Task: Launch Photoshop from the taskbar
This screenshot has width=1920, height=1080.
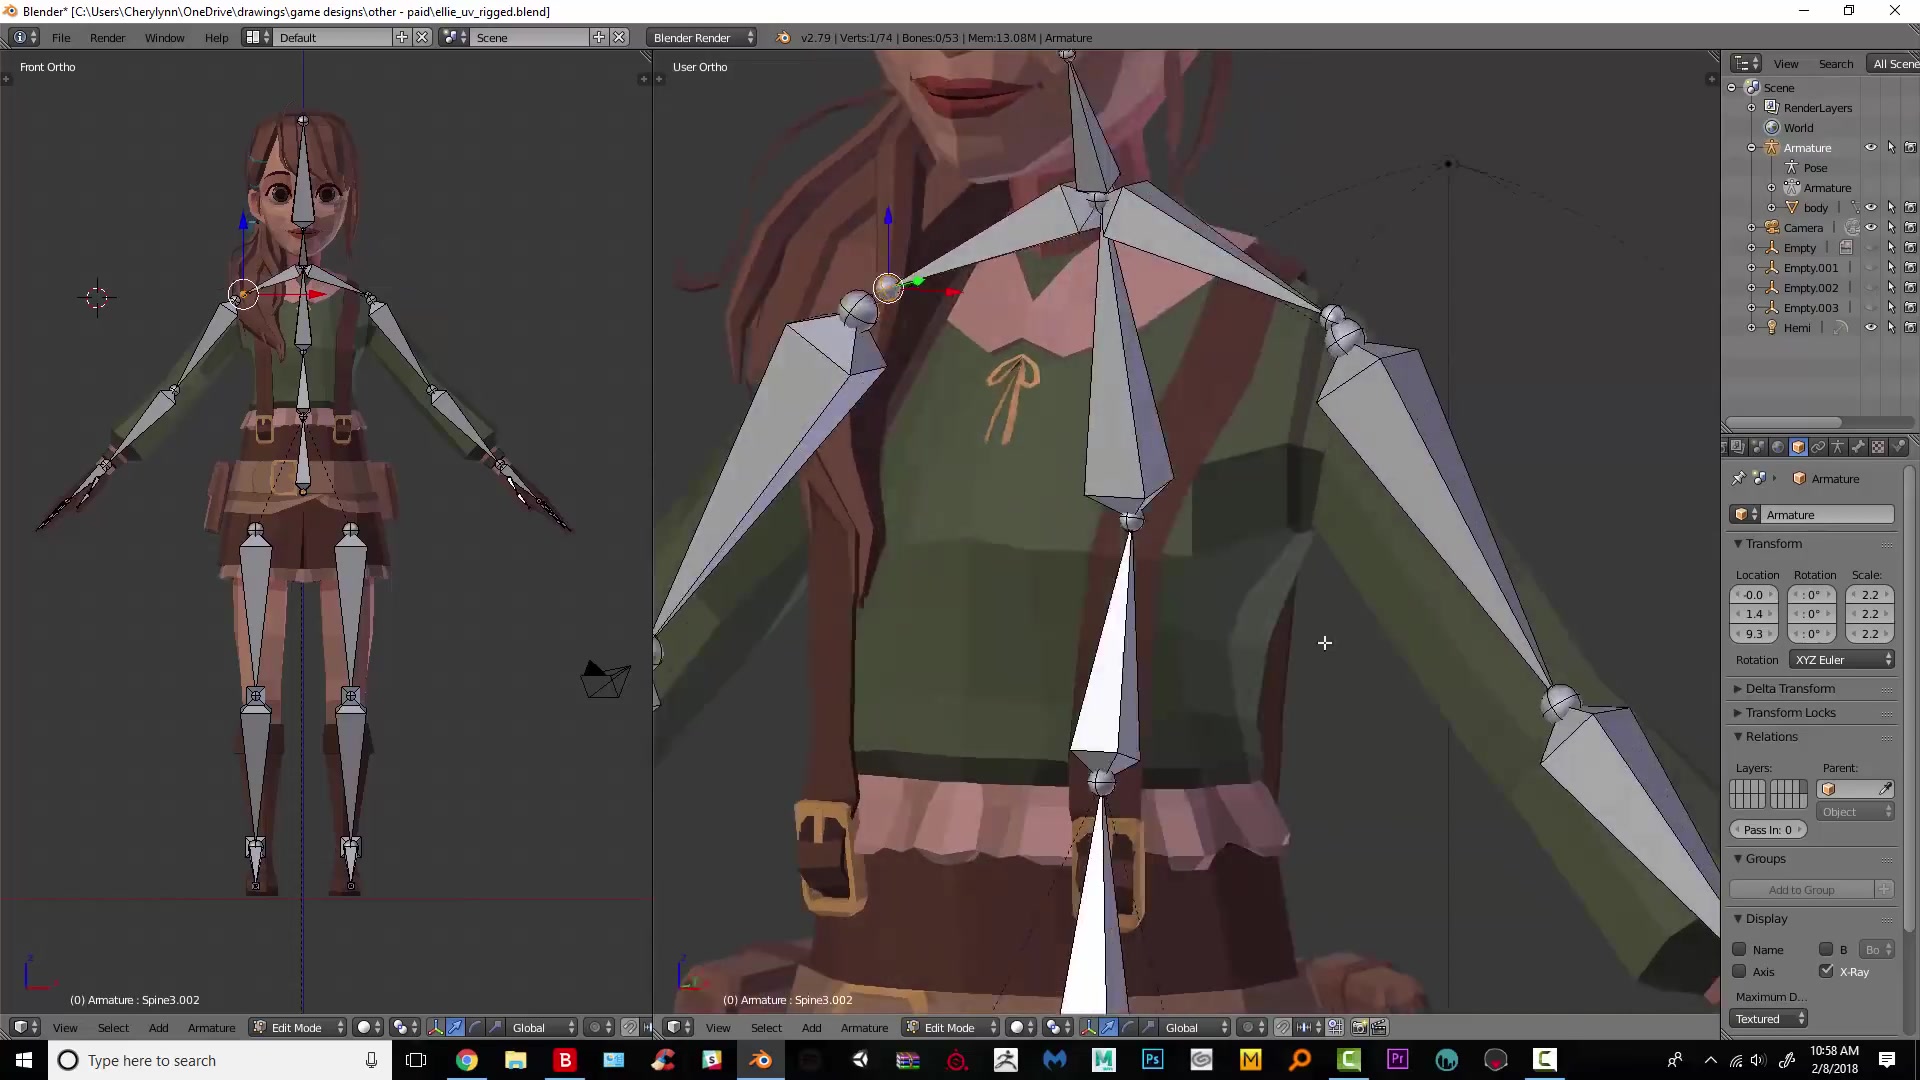Action: [1152, 1060]
